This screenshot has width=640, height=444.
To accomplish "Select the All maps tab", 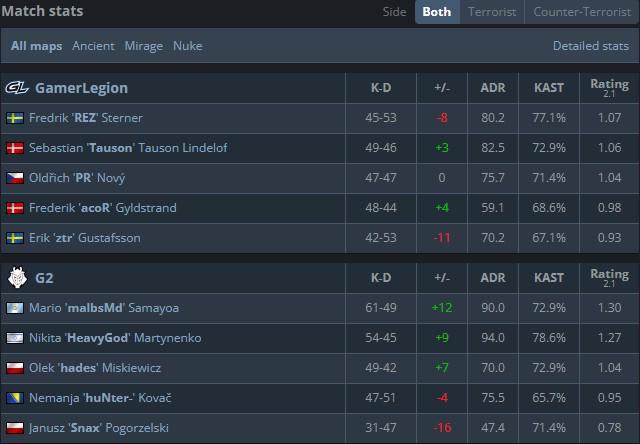I will (x=37, y=46).
